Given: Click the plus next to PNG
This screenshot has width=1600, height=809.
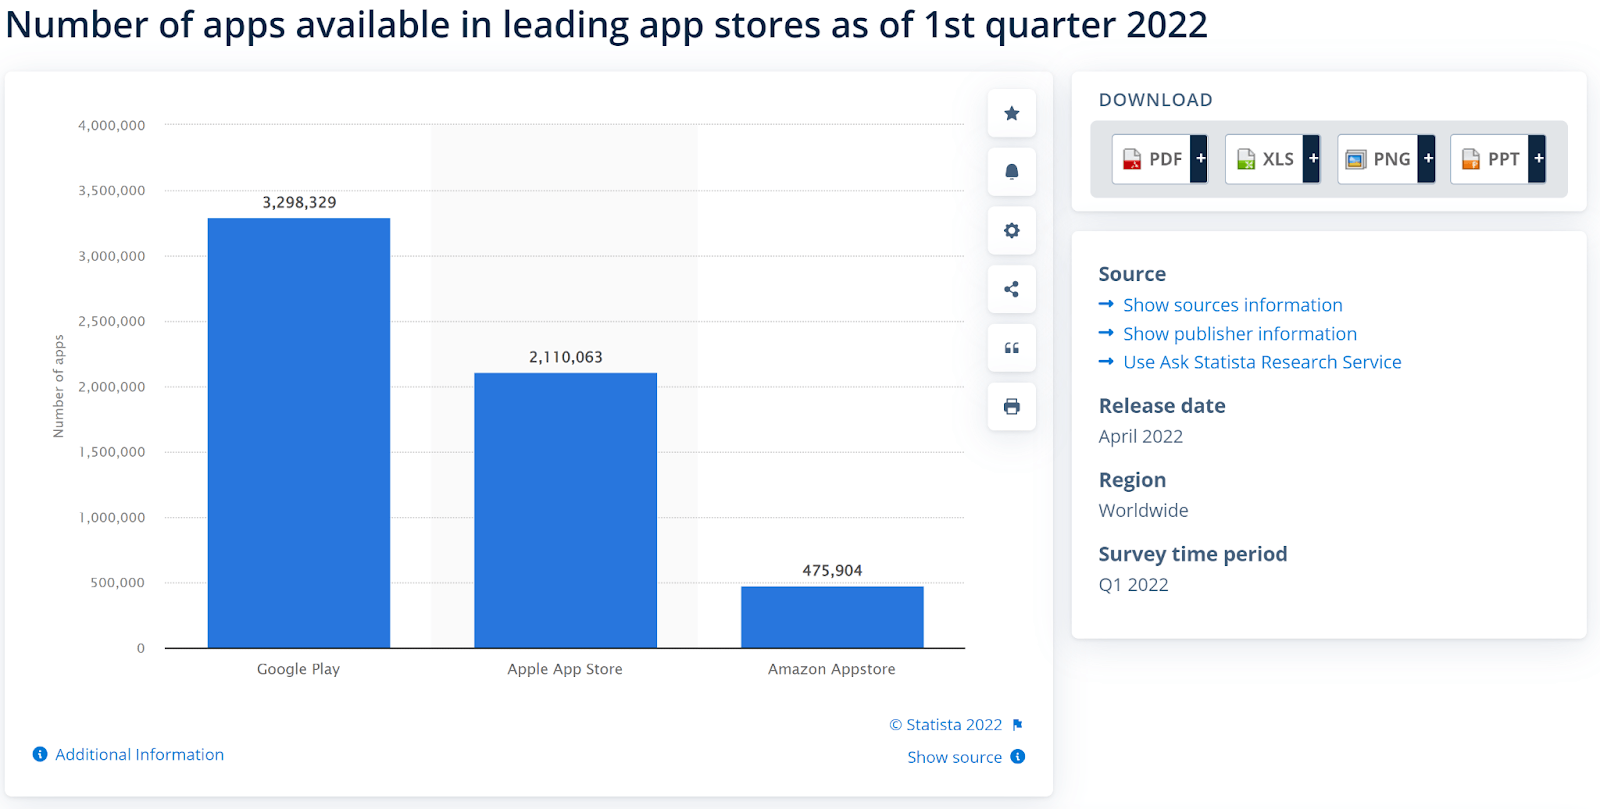Looking at the screenshot, I should 1428,159.
